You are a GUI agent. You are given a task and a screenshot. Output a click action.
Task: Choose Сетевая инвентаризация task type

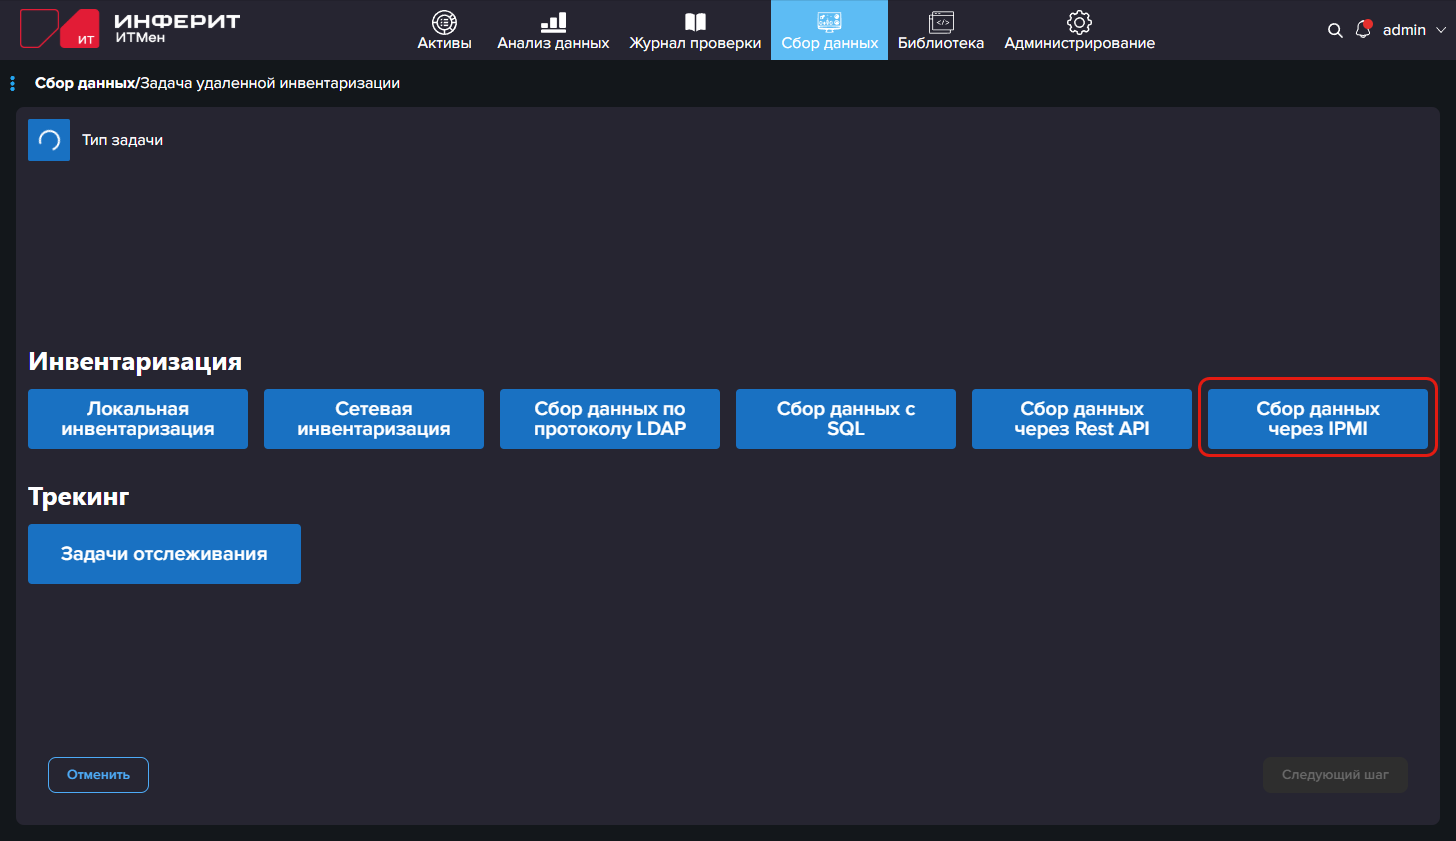pyautogui.click(x=374, y=419)
